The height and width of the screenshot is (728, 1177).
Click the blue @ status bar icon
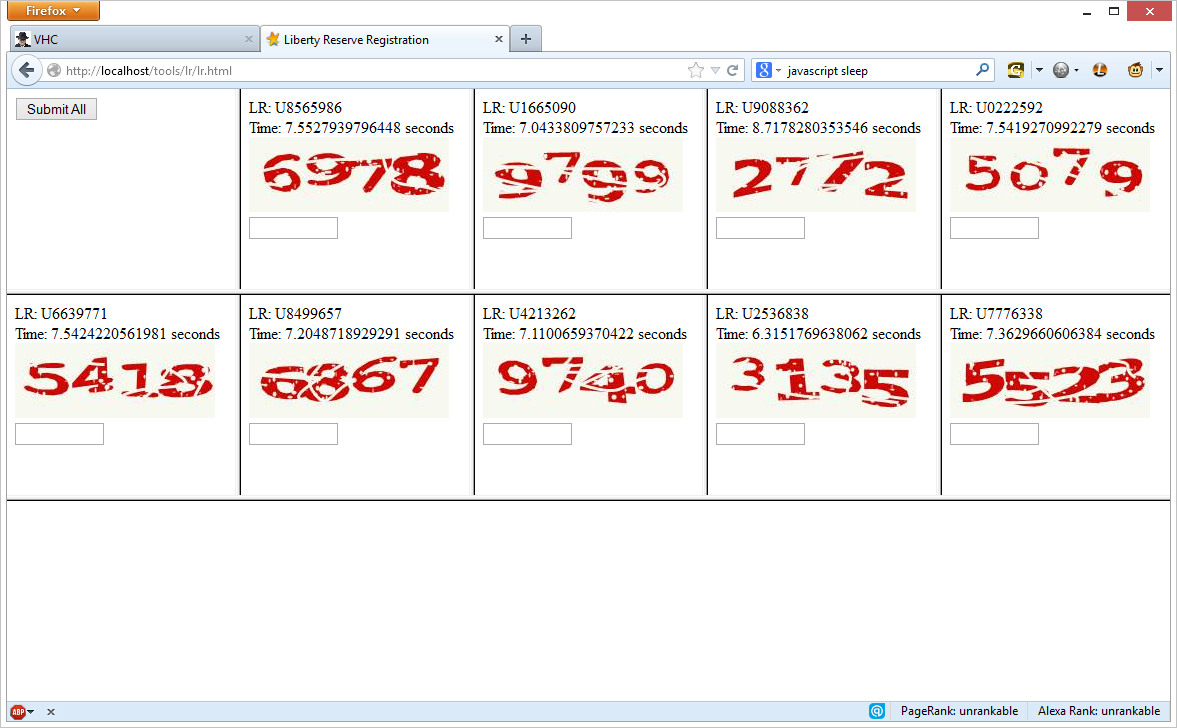(877, 711)
